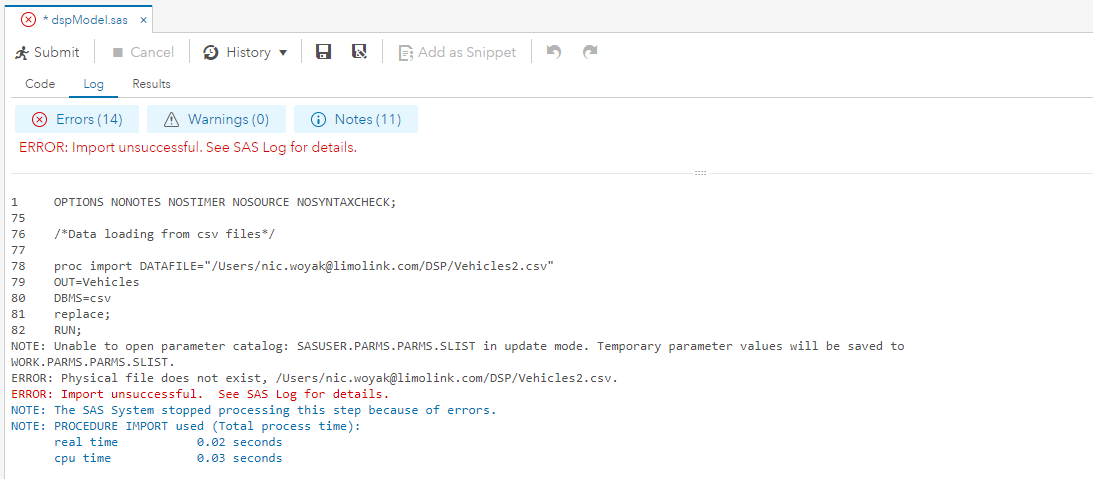This screenshot has width=1093, height=479.
Task: Undo the last edit
Action: click(x=554, y=52)
